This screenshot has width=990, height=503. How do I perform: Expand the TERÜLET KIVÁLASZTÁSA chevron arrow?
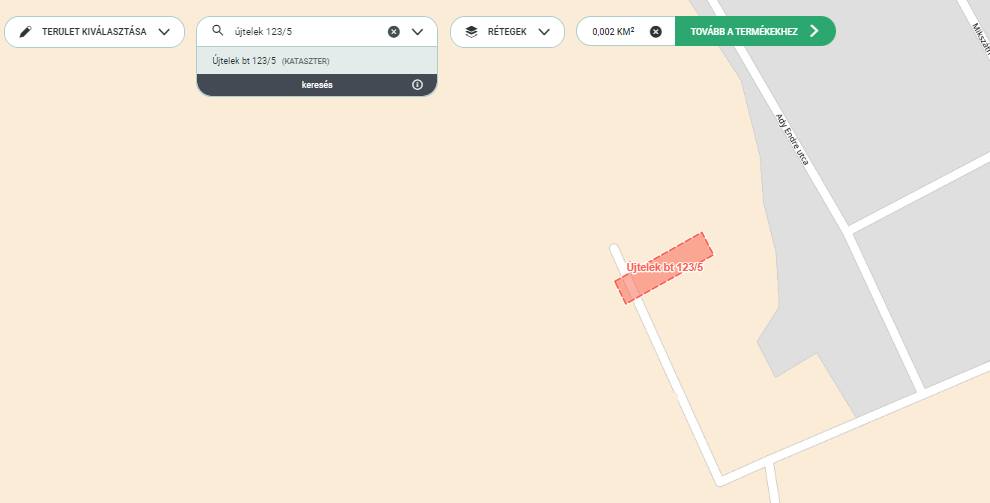(164, 32)
